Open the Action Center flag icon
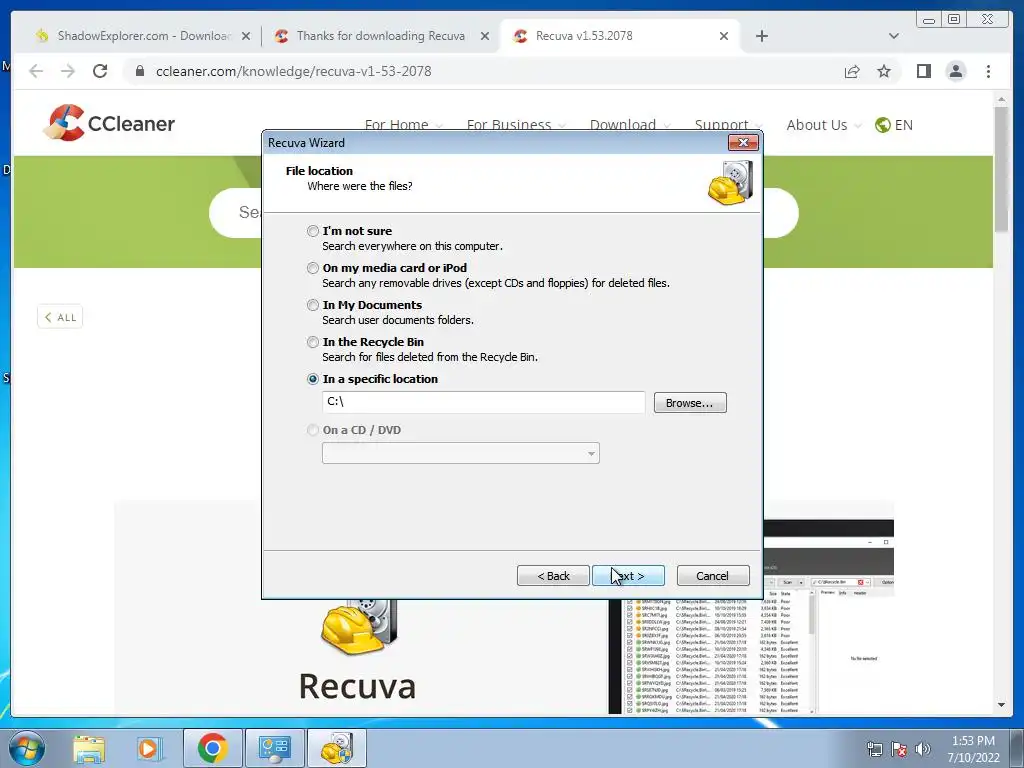The height and width of the screenshot is (768, 1024). pyautogui.click(x=899, y=749)
